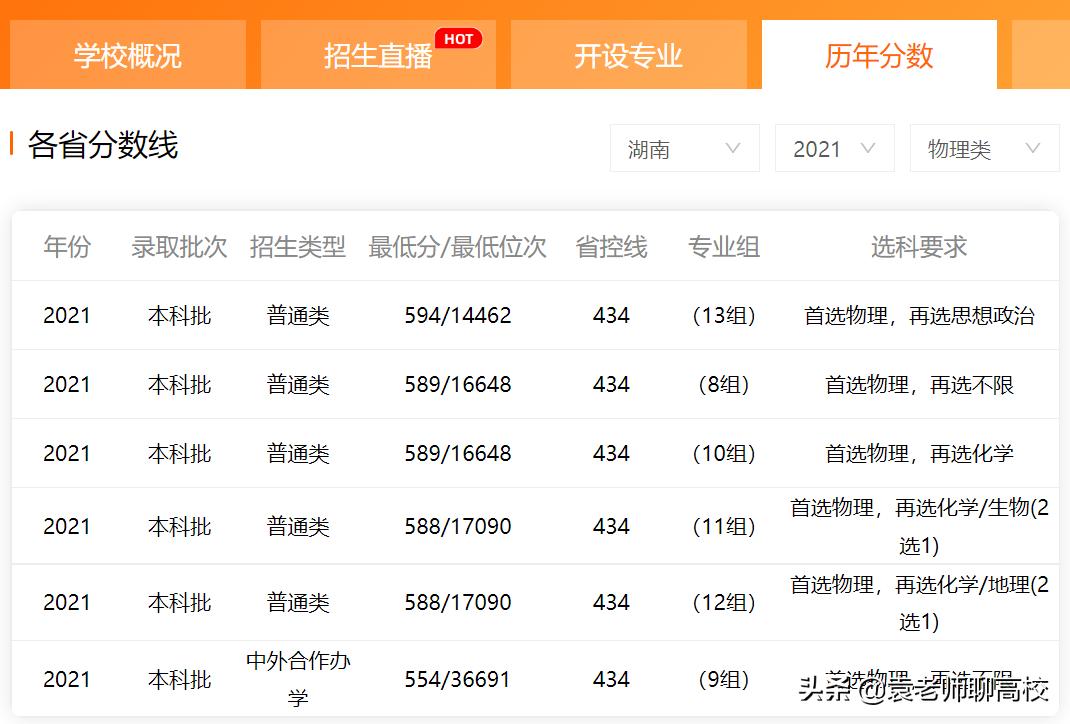
Task: Click the 年份 column header
Action: pyautogui.click(x=65, y=249)
